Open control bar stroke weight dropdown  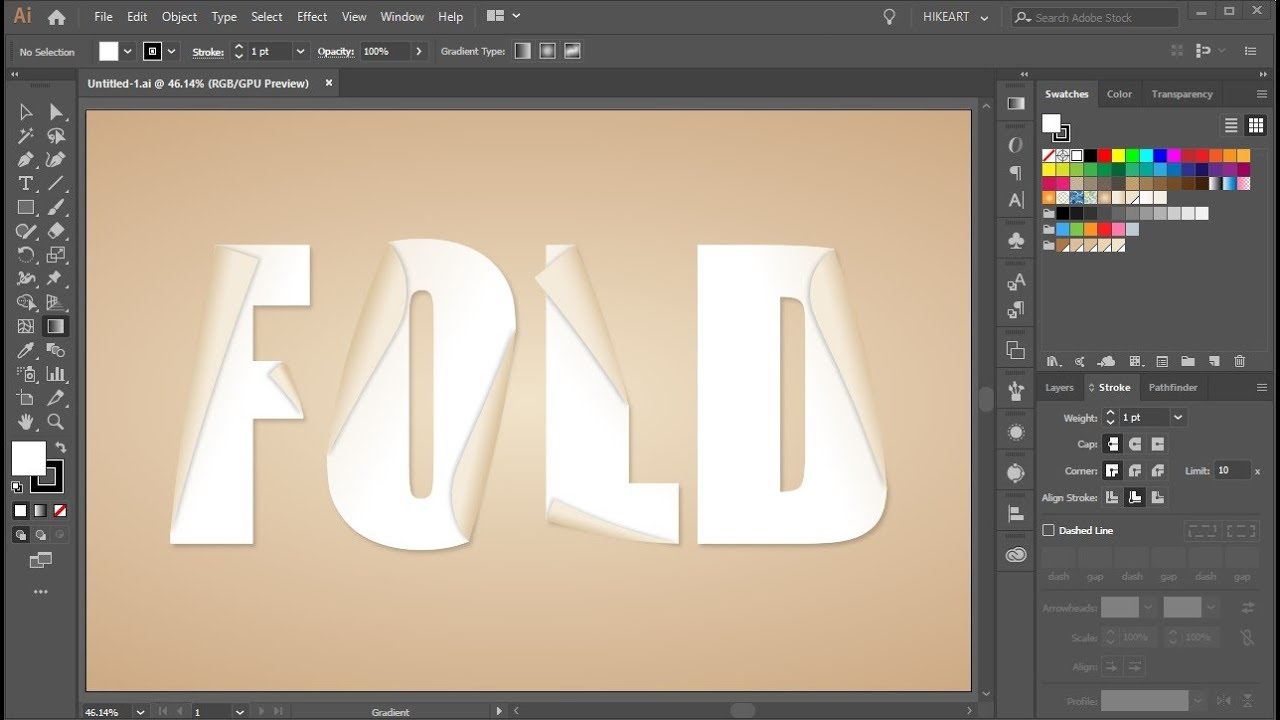[299, 51]
